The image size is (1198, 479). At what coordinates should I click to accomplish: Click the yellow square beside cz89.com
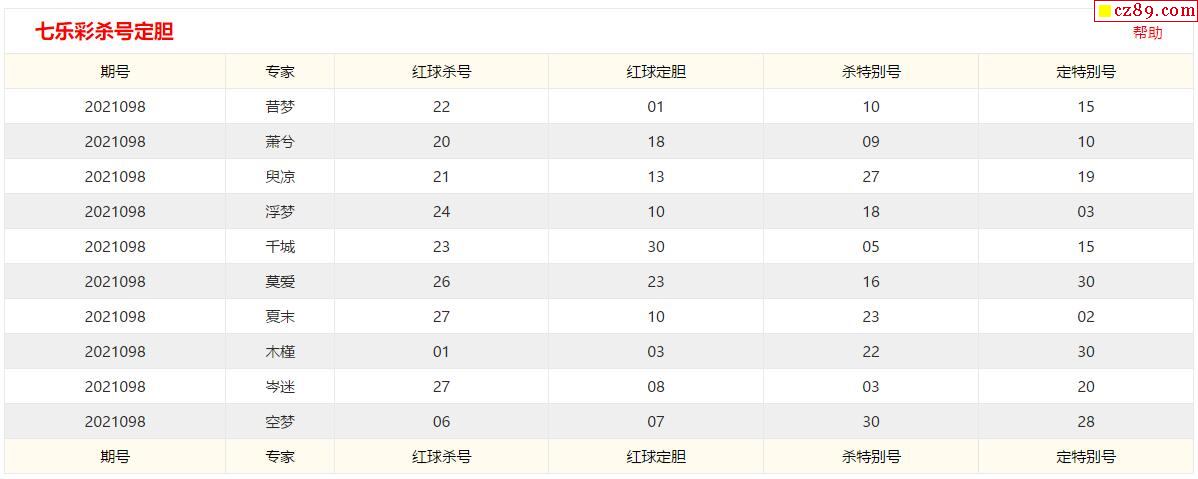[x=1104, y=12]
